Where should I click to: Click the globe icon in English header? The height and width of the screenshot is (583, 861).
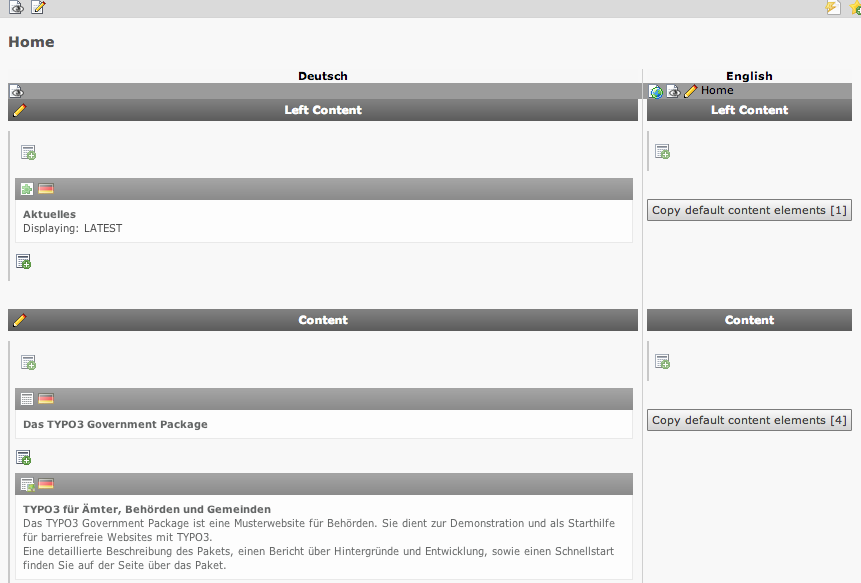656,92
